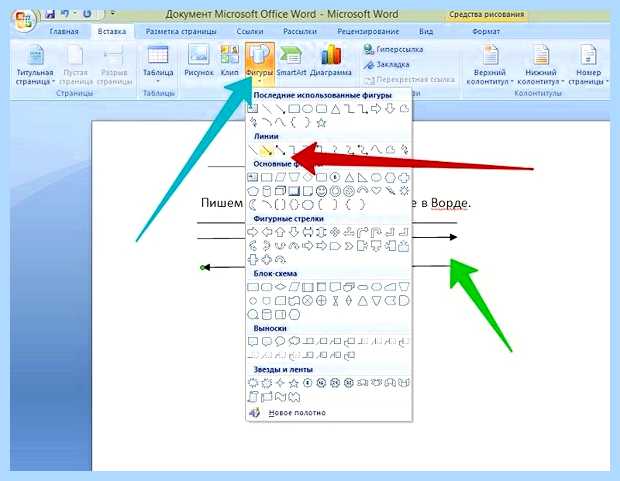620x481 pixels.
Task: Click Новое полотно at menu bottom
Action: (329, 413)
